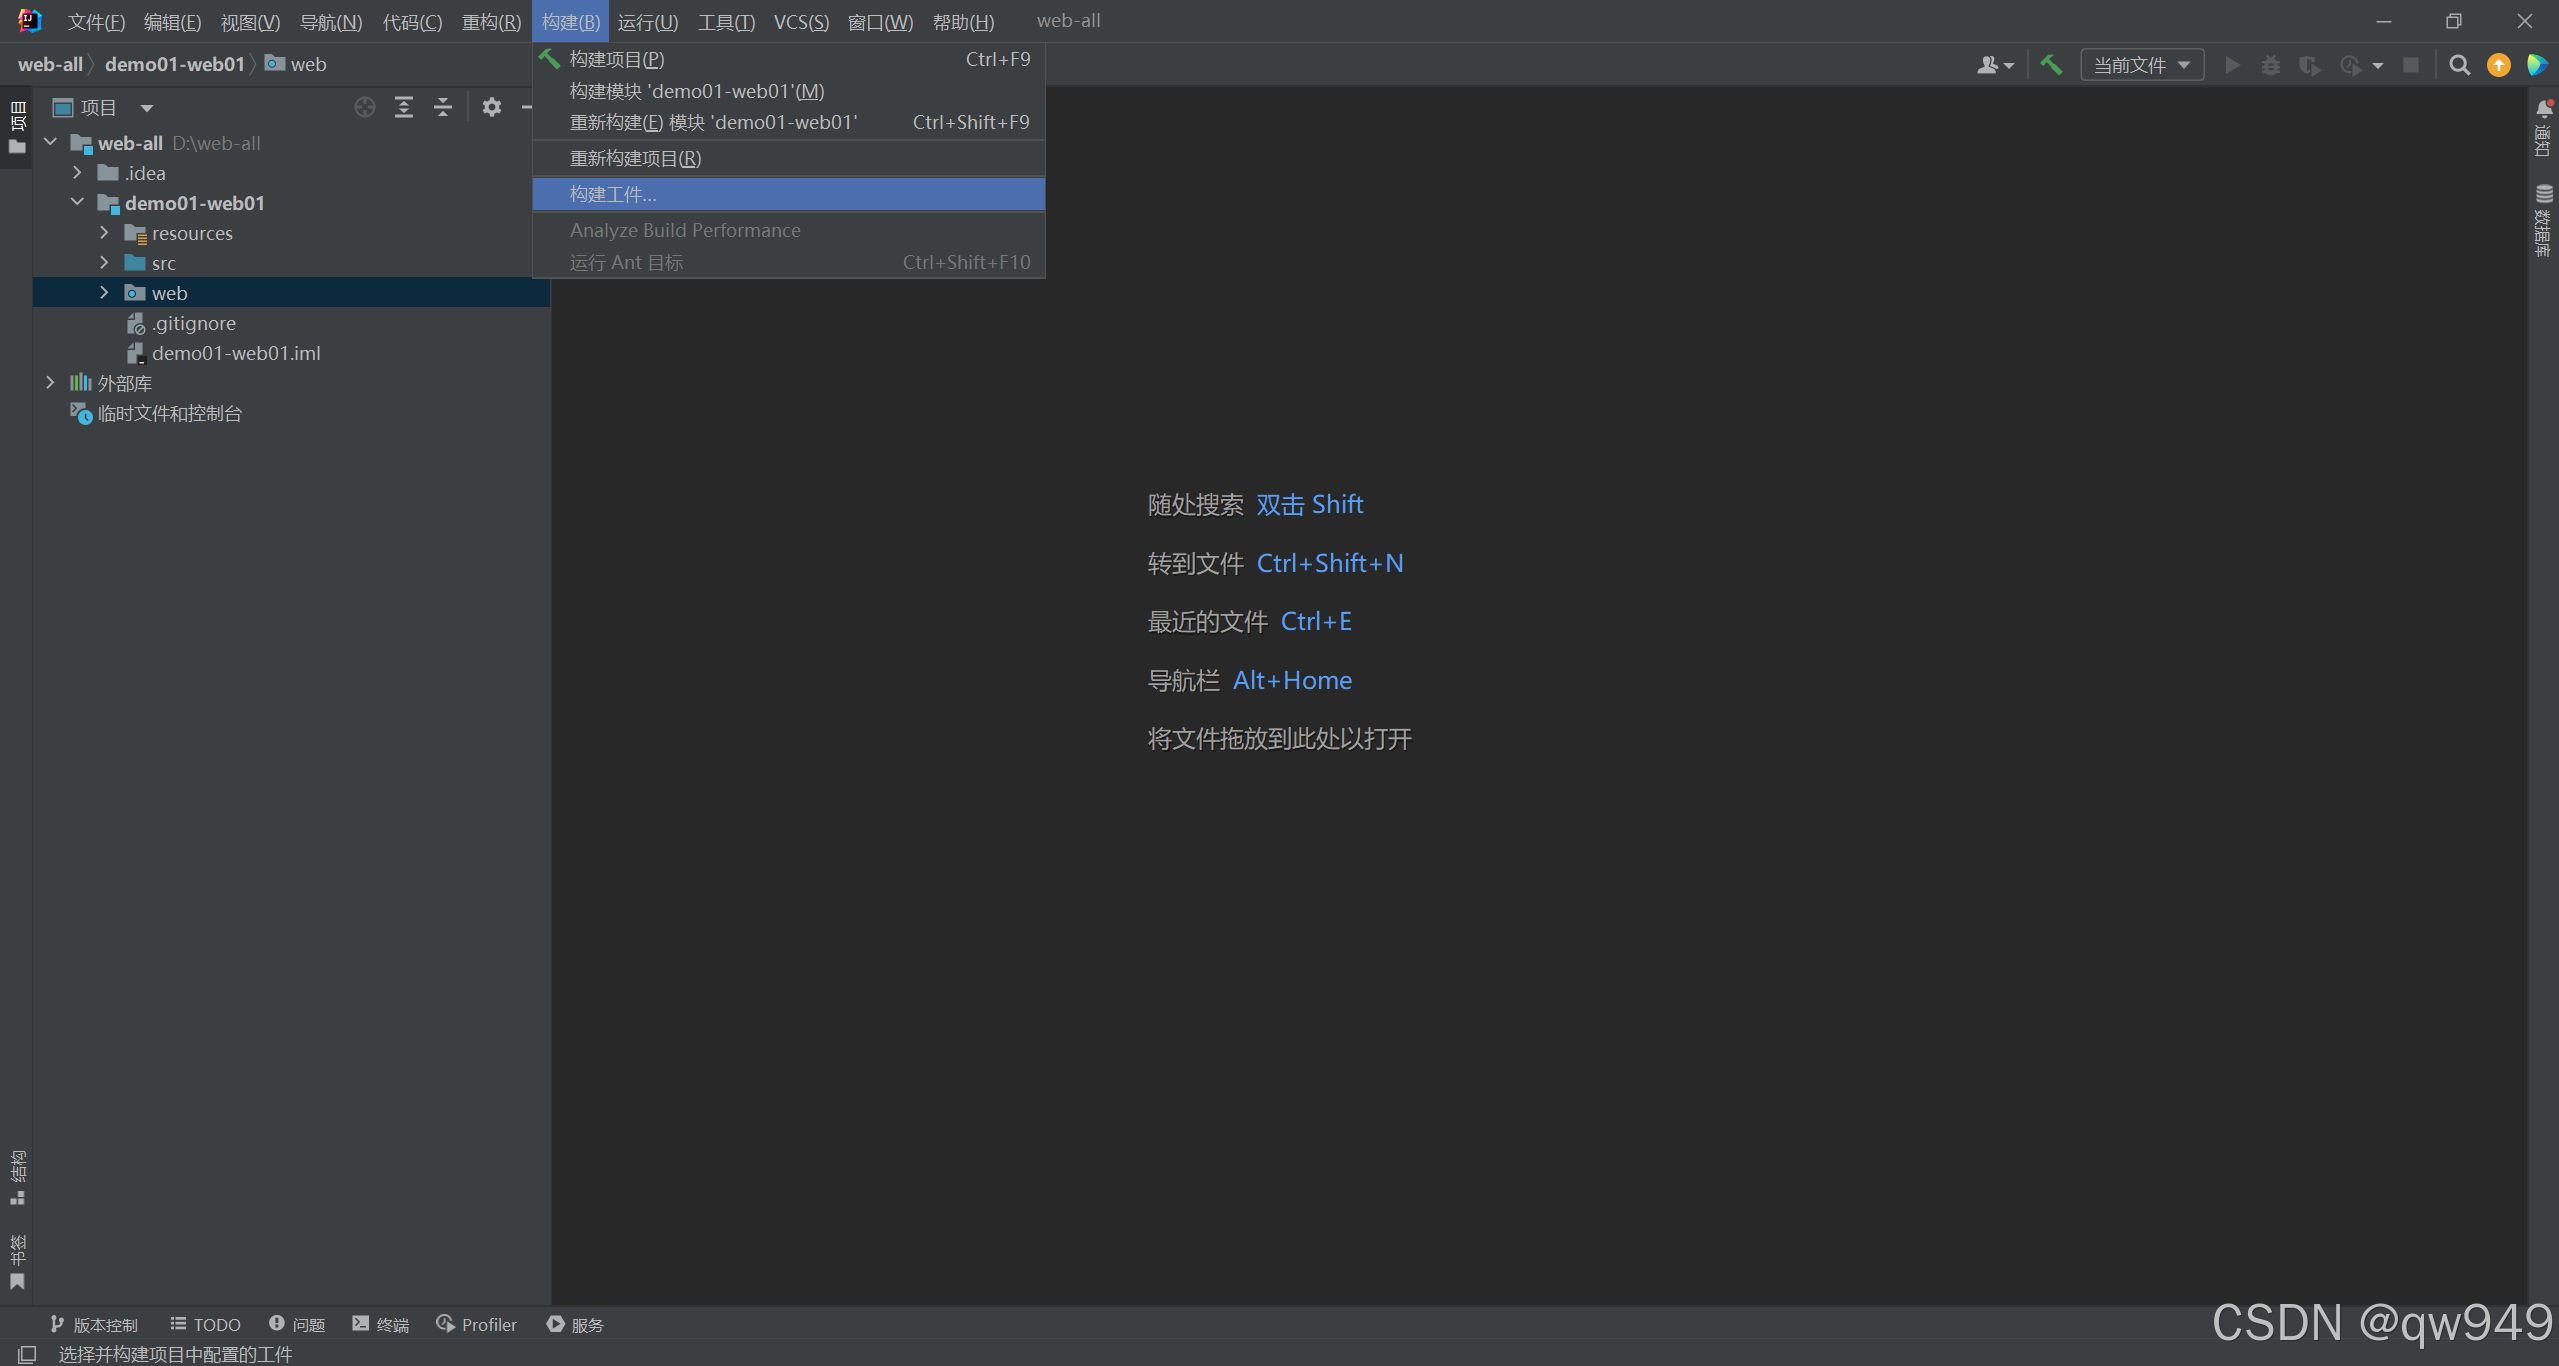
Task: Toggle the Structure tool window on left strip
Action: [x=17, y=1177]
